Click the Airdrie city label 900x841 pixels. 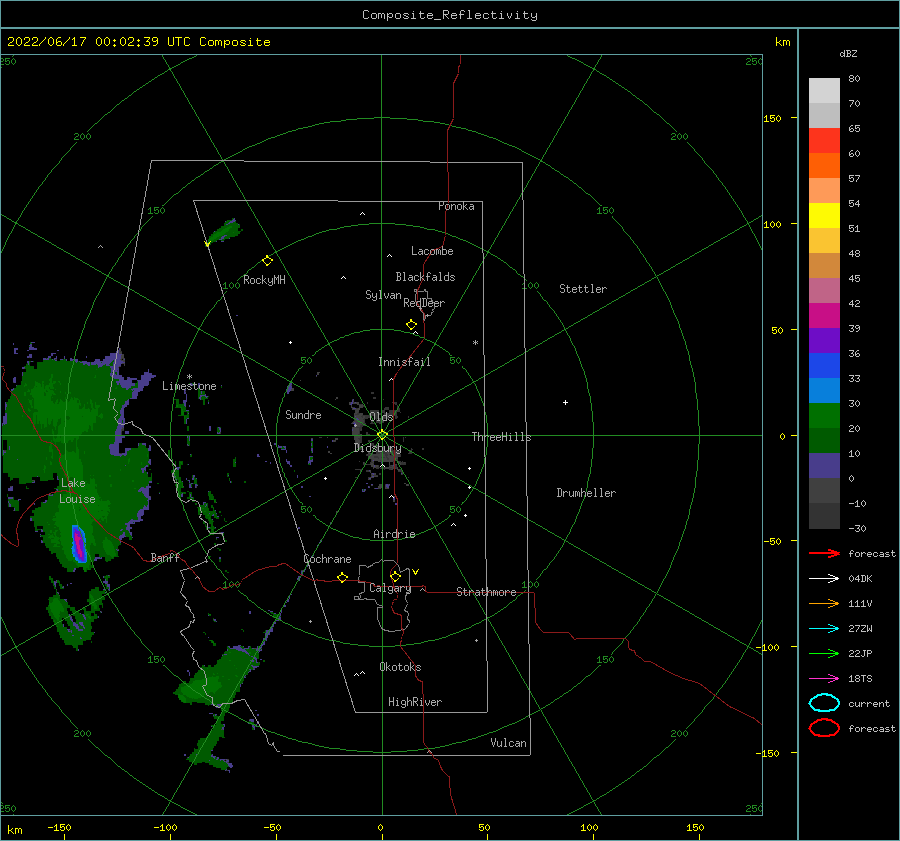(394, 534)
